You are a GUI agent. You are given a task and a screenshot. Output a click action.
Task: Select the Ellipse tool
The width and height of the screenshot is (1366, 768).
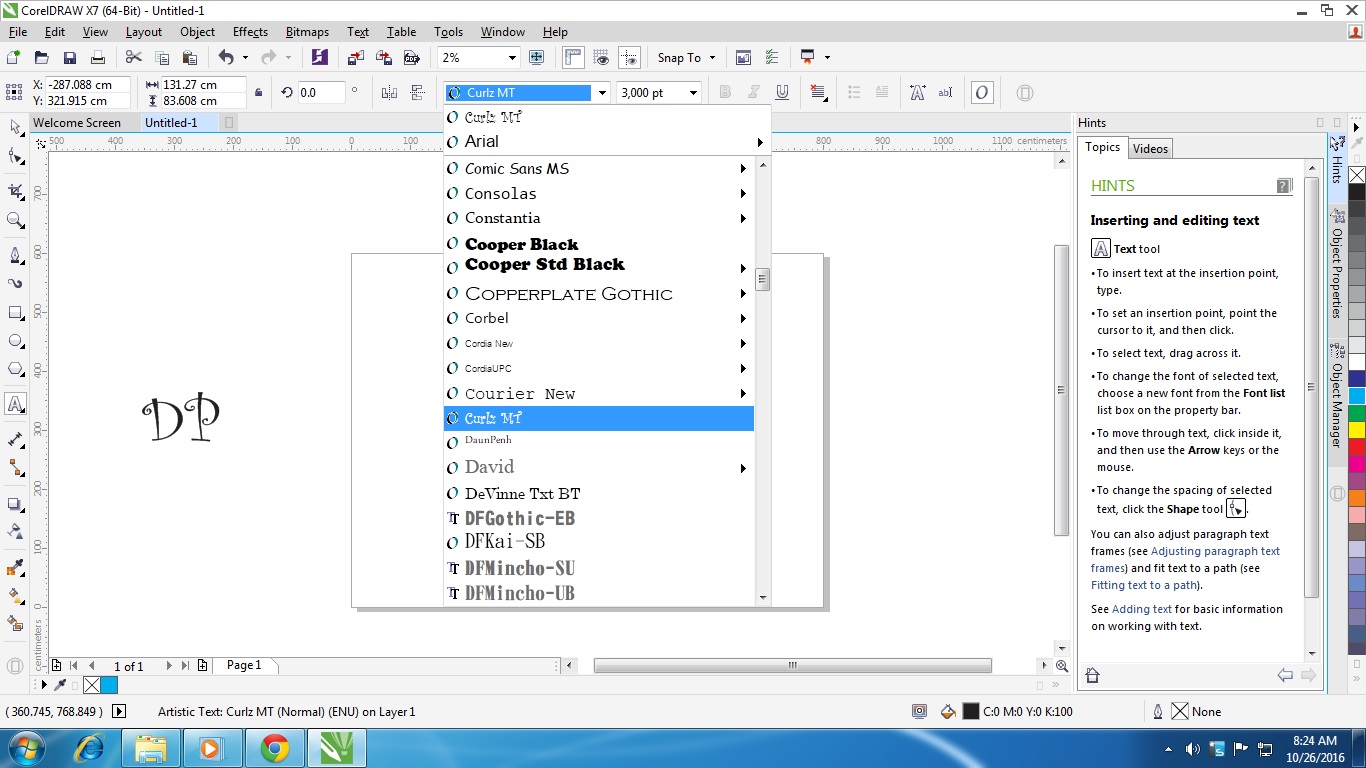tap(15, 342)
